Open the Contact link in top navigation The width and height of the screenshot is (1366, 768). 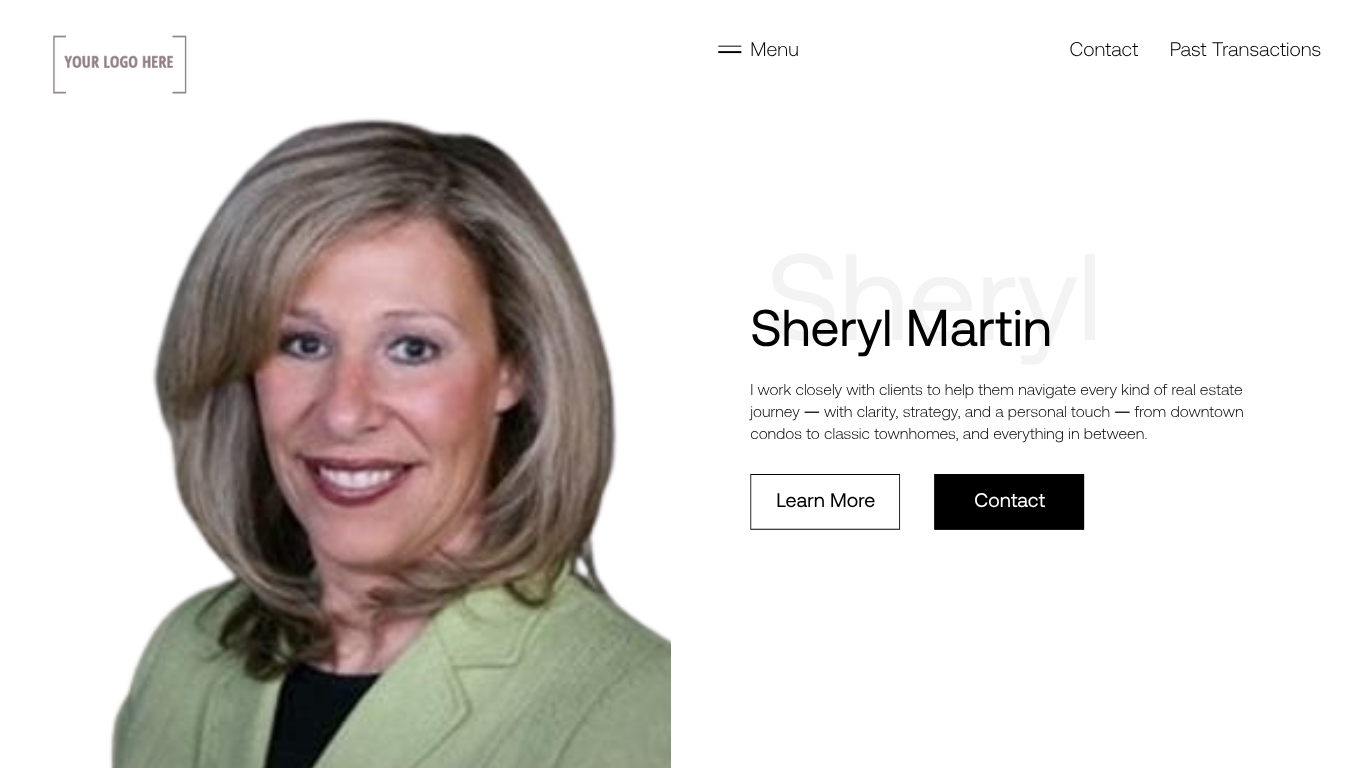click(1103, 49)
